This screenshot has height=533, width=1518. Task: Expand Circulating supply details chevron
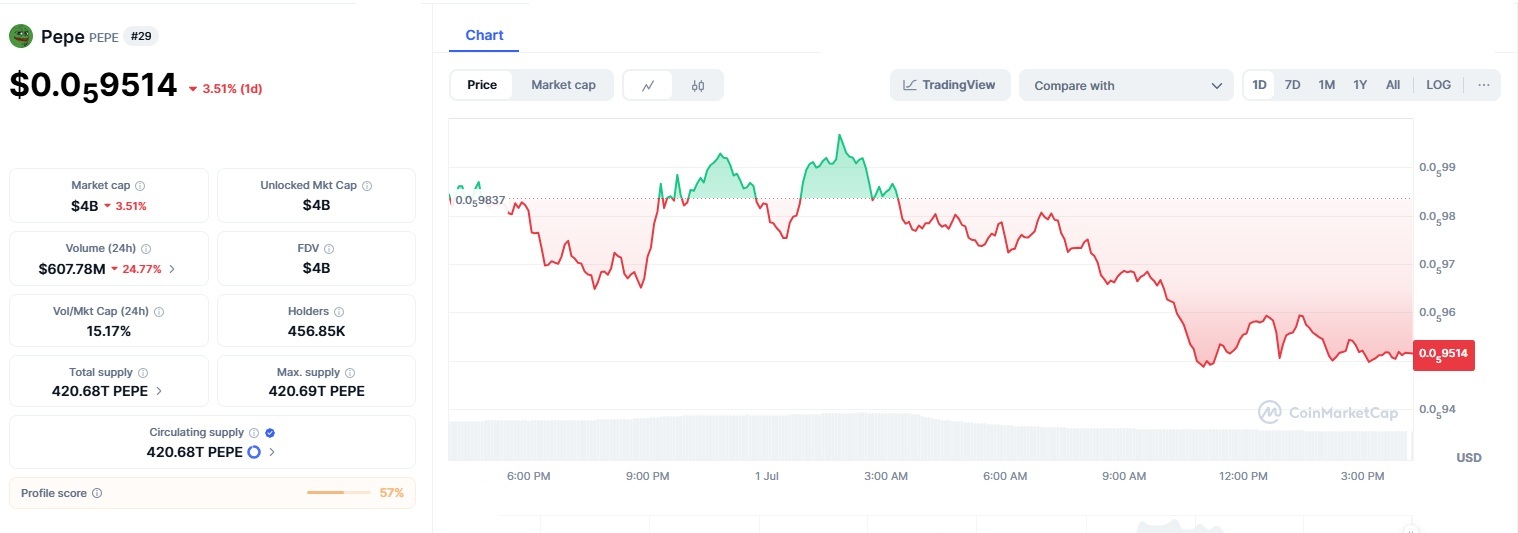click(x=272, y=452)
